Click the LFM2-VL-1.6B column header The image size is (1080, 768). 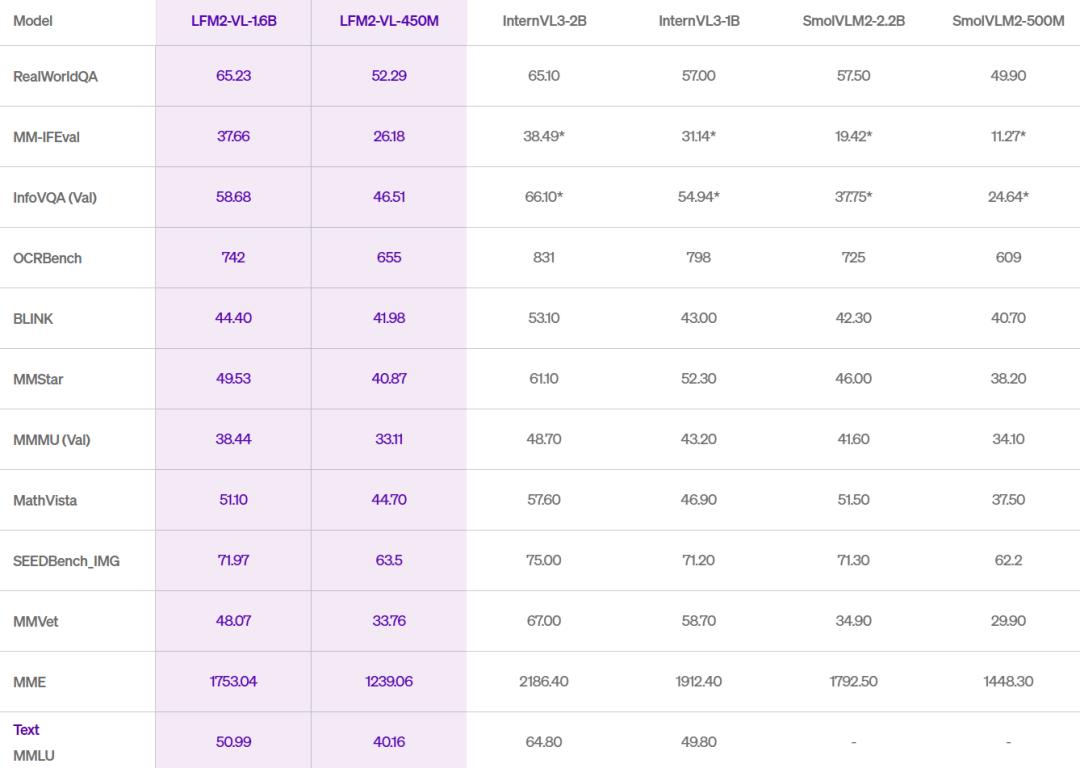coord(233,21)
